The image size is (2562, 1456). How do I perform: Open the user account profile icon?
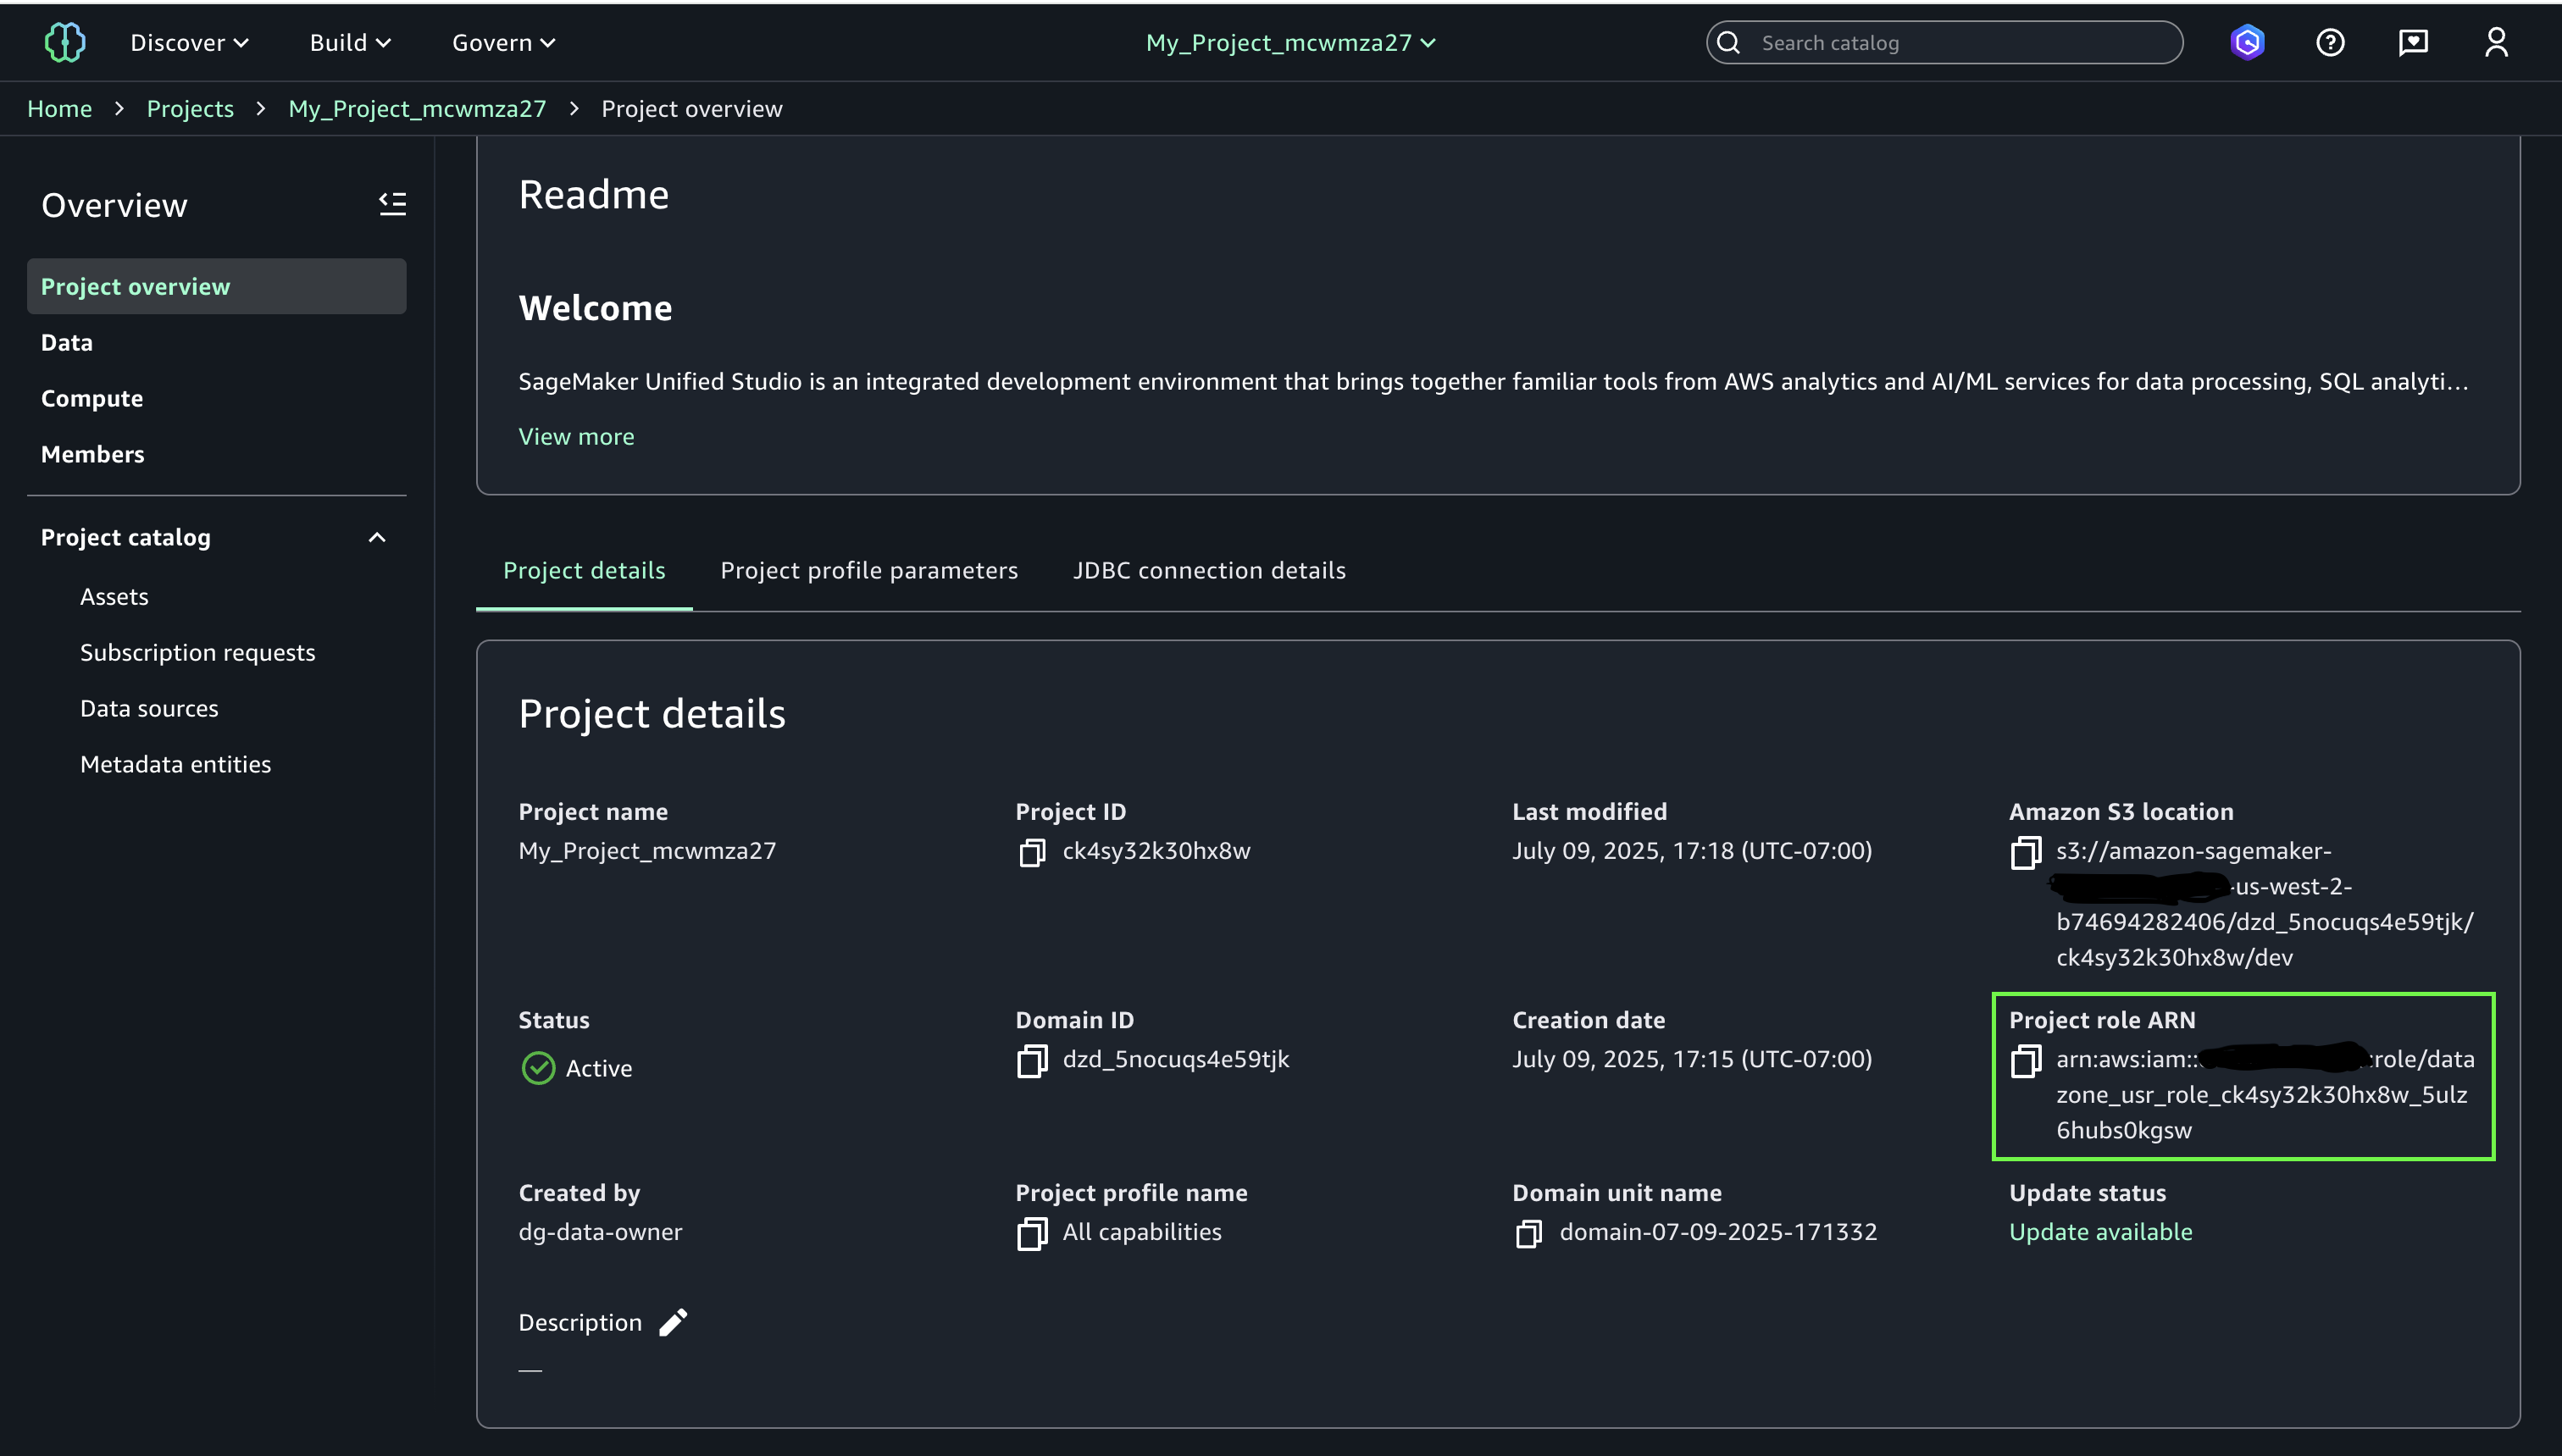pos(2496,42)
